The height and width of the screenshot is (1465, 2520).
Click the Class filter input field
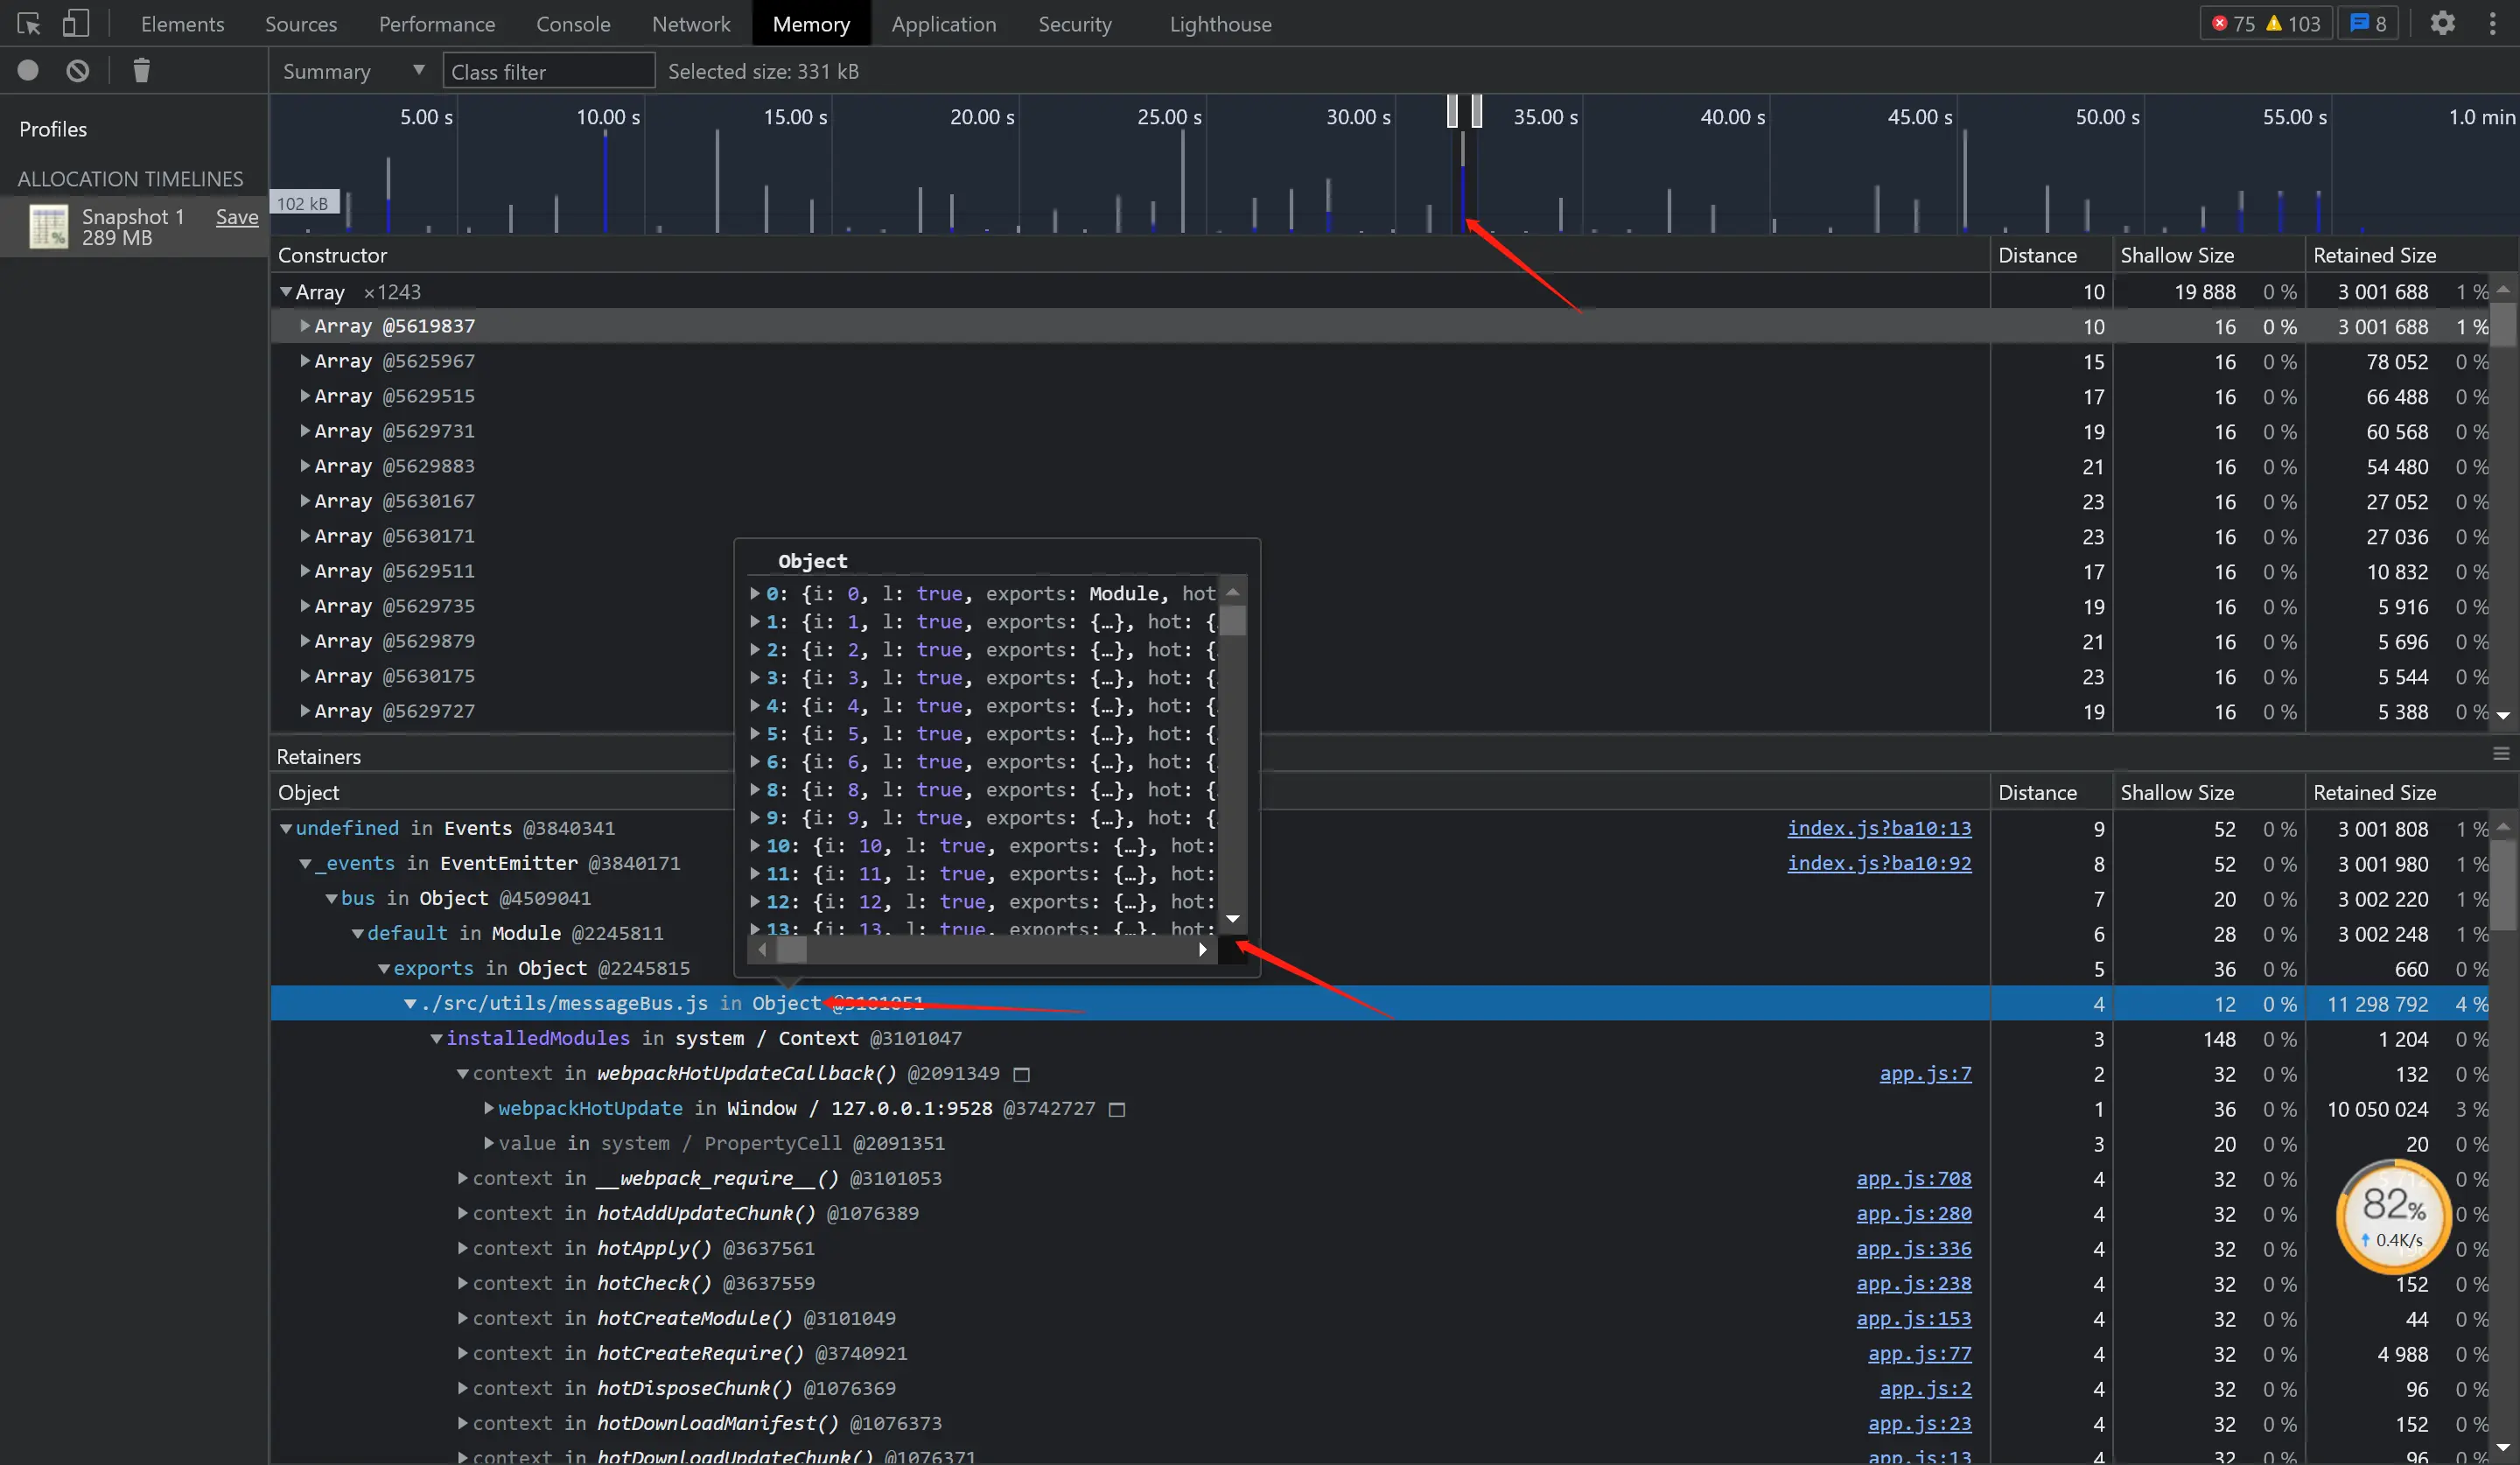tap(545, 72)
